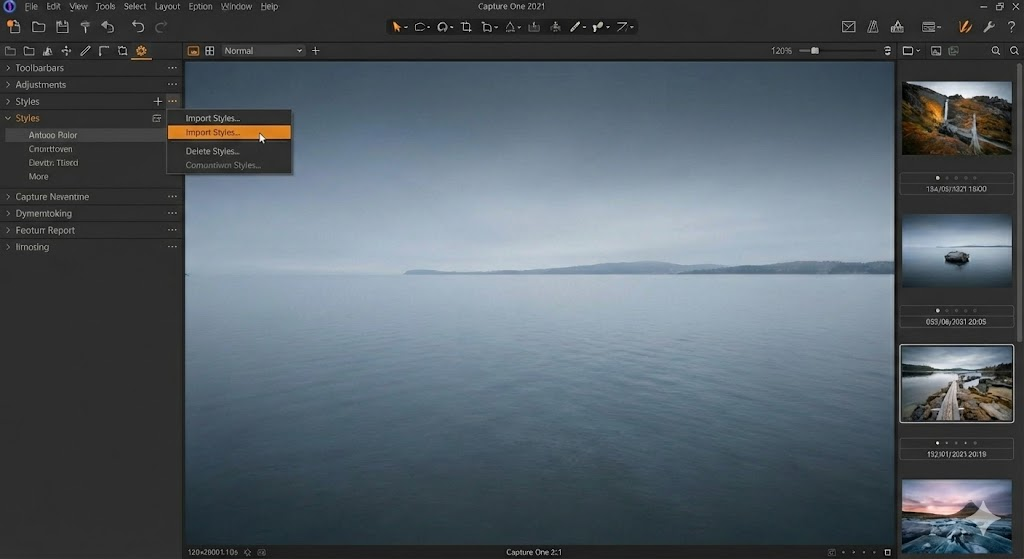The height and width of the screenshot is (559, 1024).
Task: Toggle multi-image grid viewer mode
Action: (x=210, y=50)
